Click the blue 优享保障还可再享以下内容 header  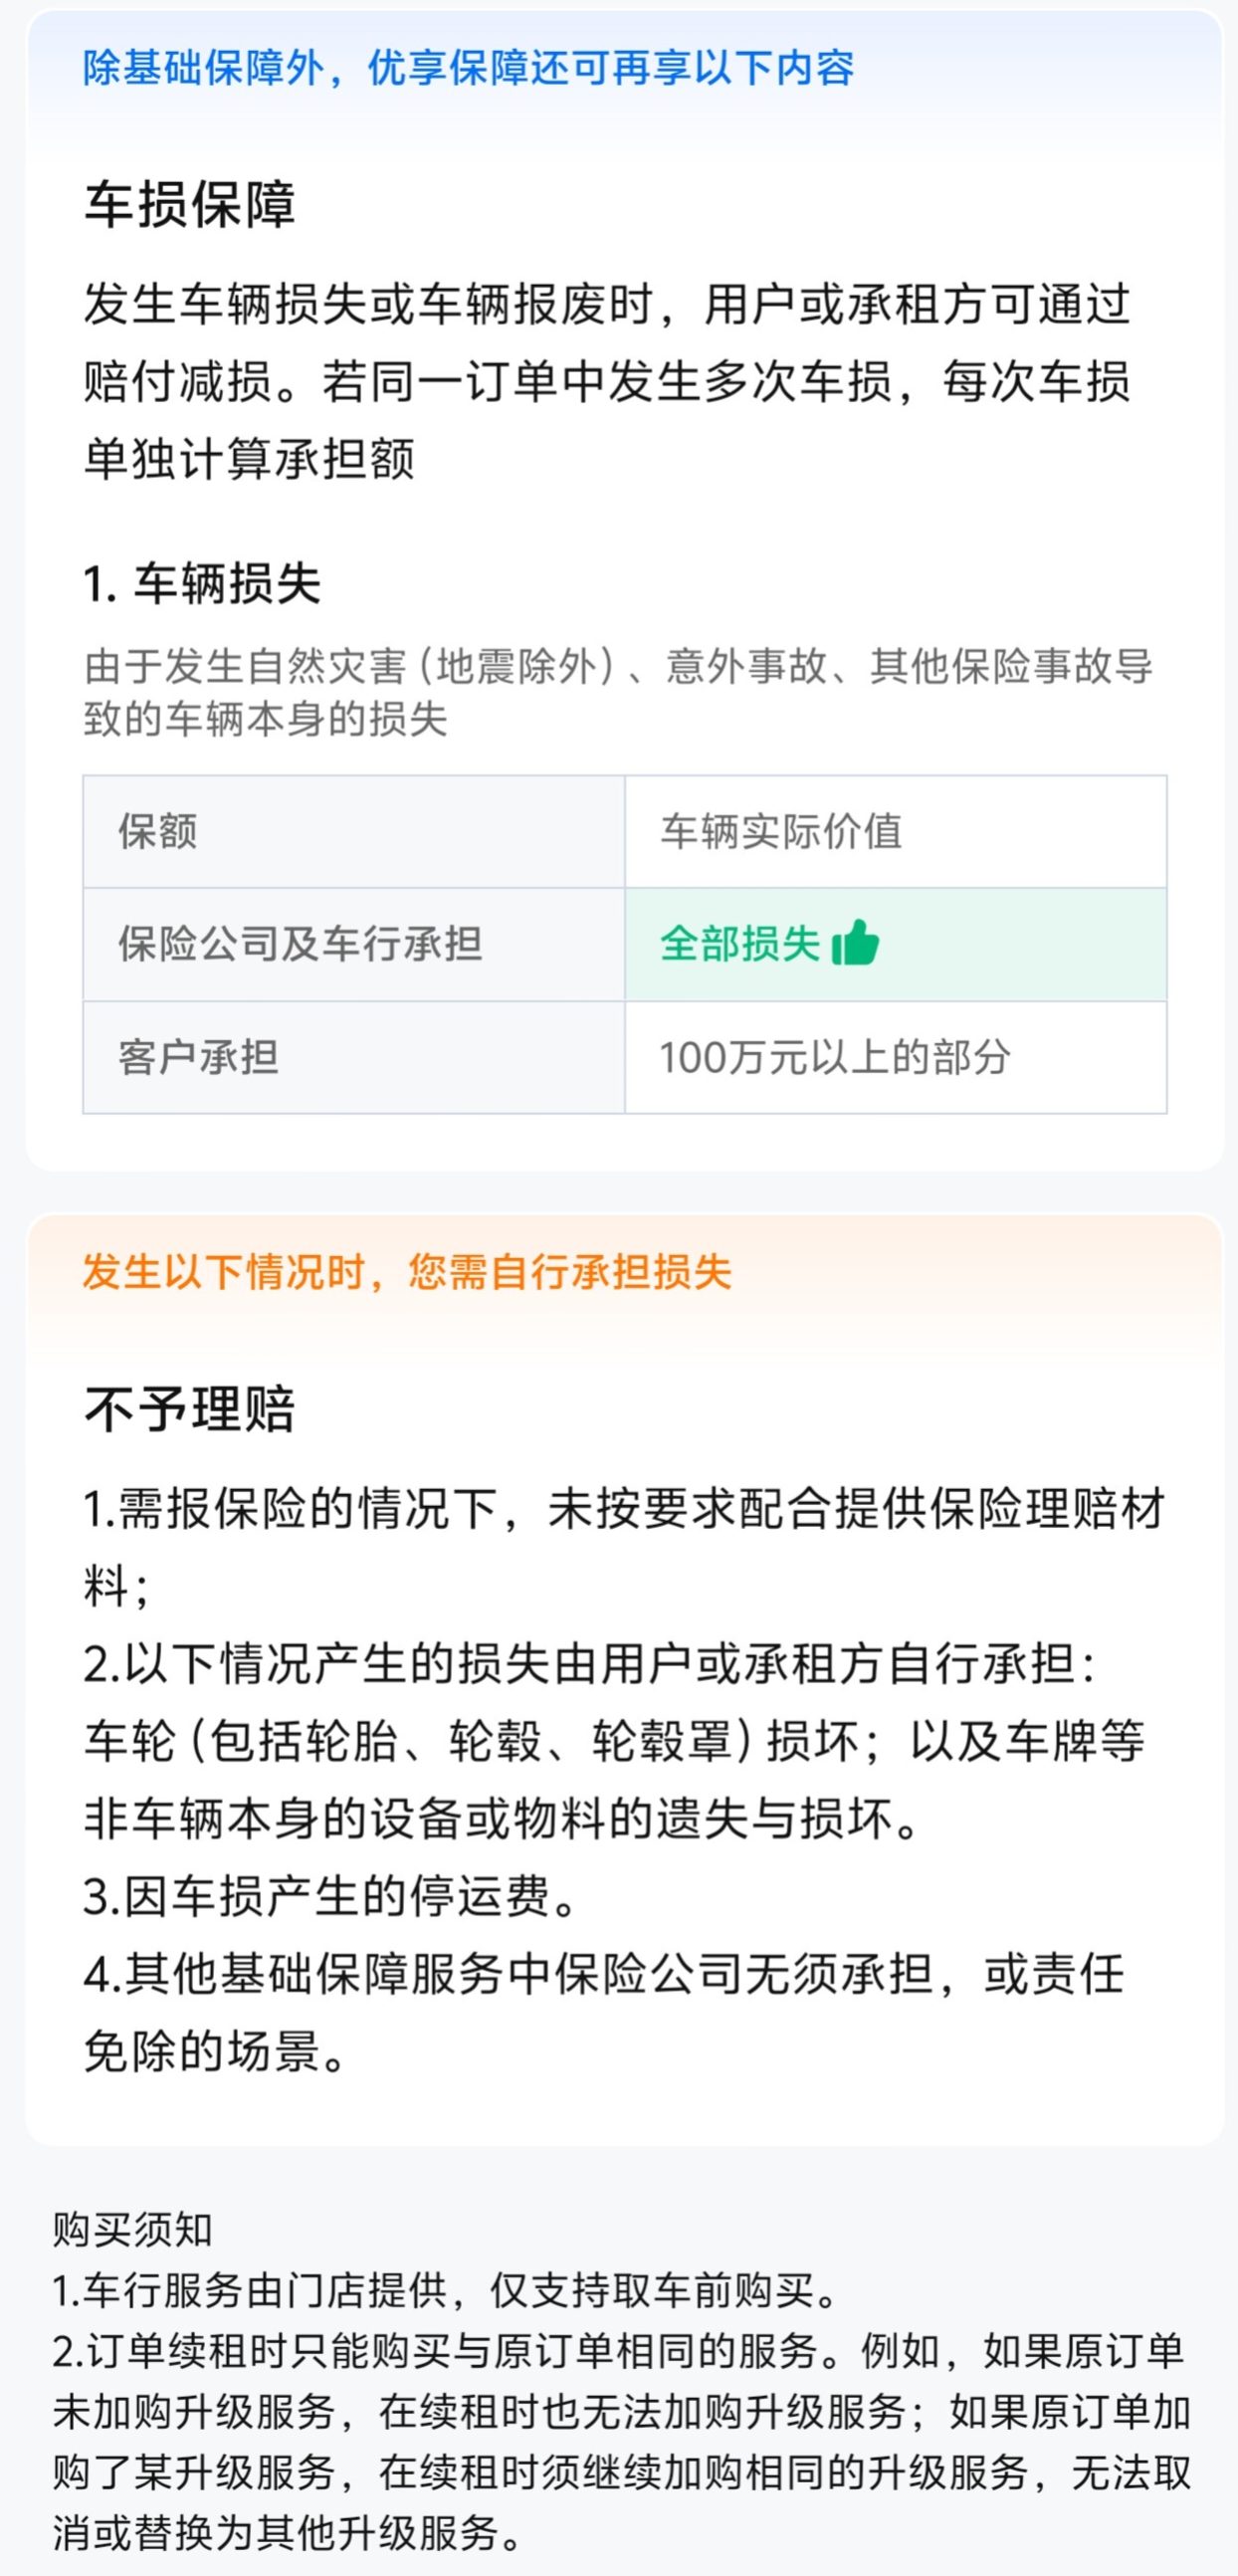pyautogui.click(x=468, y=68)
